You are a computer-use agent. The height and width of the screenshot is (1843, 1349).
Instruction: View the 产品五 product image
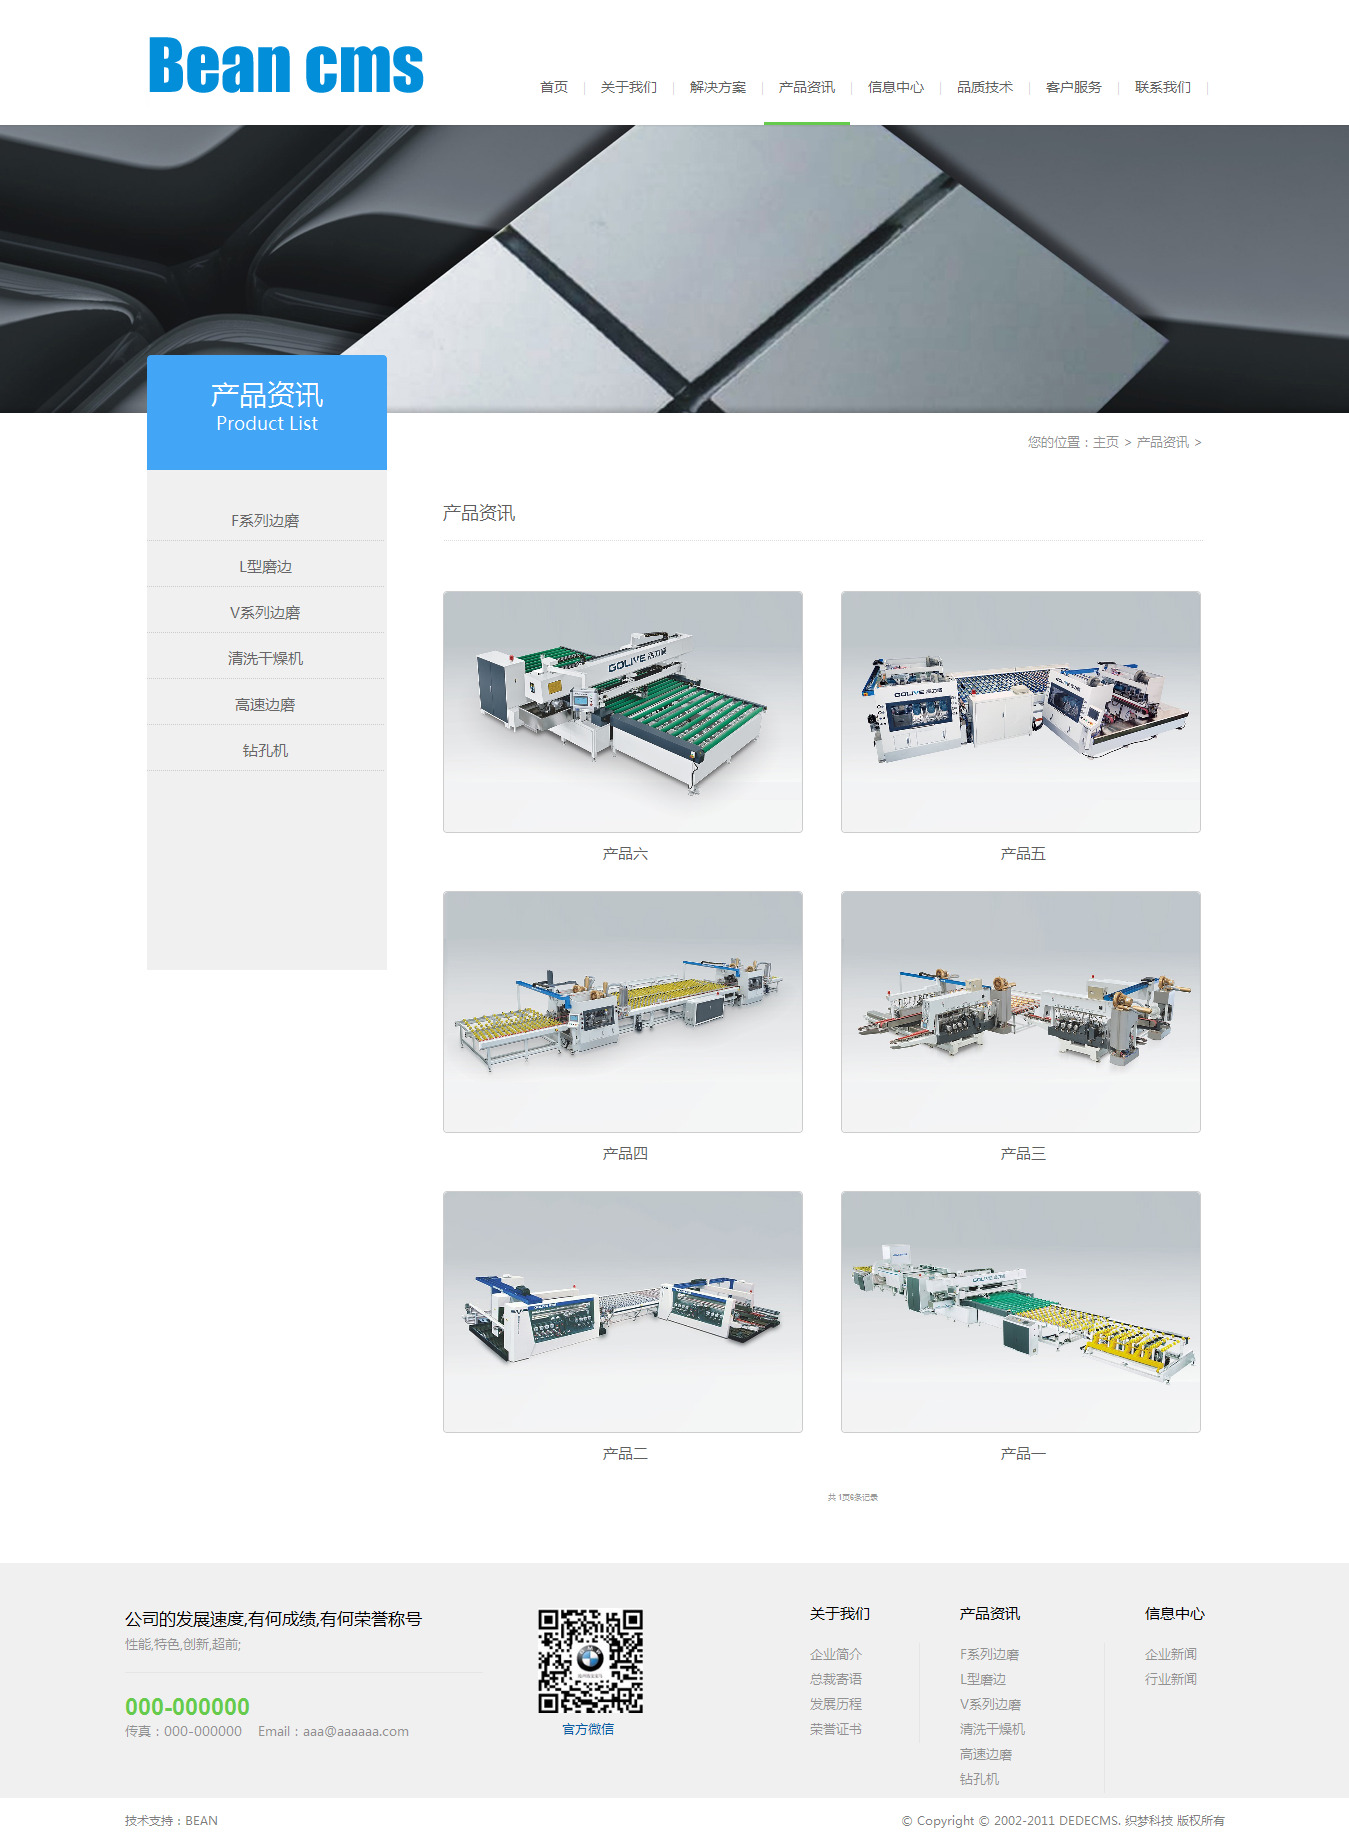(1020, 712)
